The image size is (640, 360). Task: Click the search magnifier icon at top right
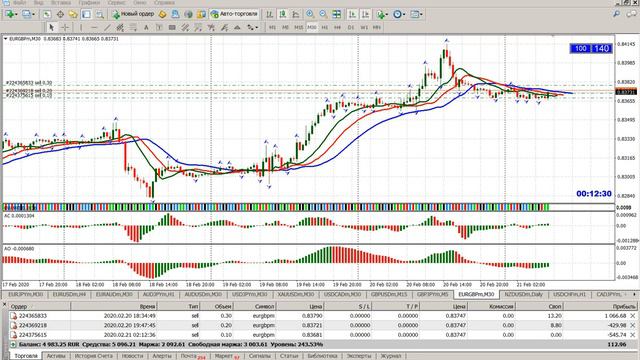616,14
